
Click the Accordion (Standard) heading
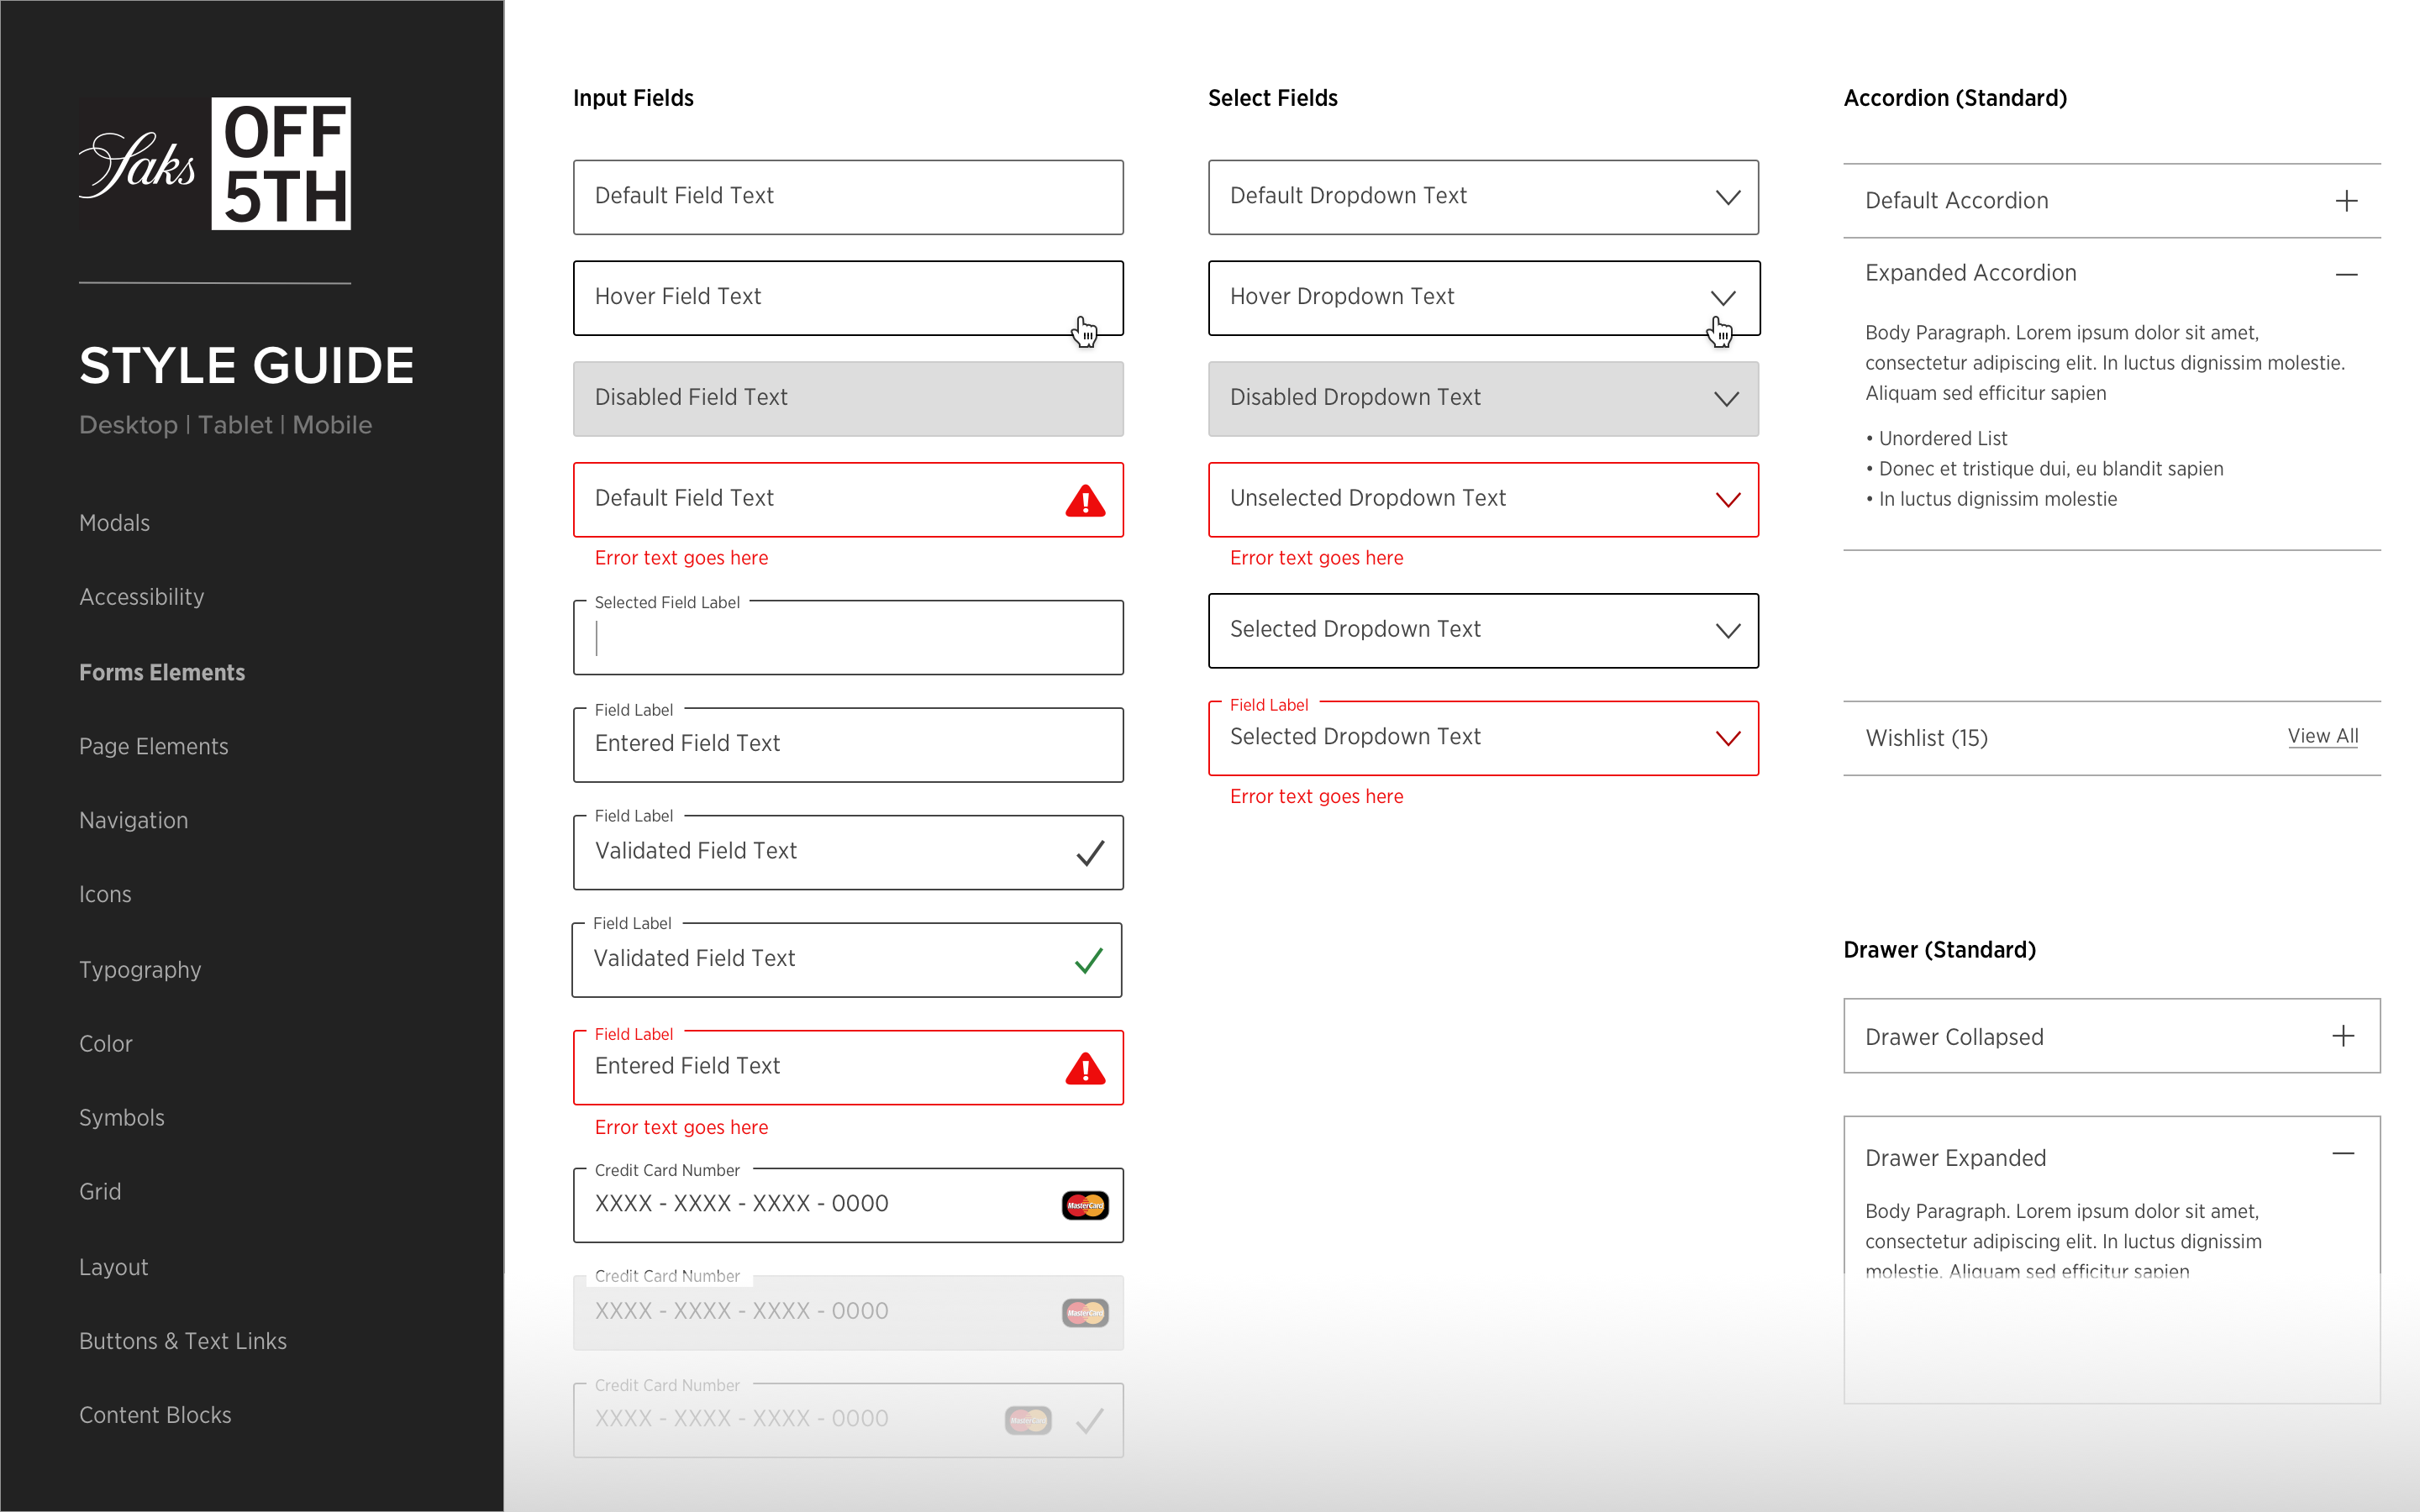[1955, 98]
